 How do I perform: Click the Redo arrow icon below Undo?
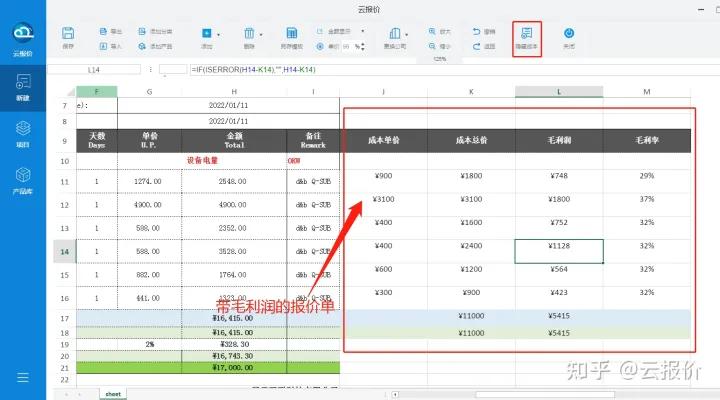tap(476, 46)
